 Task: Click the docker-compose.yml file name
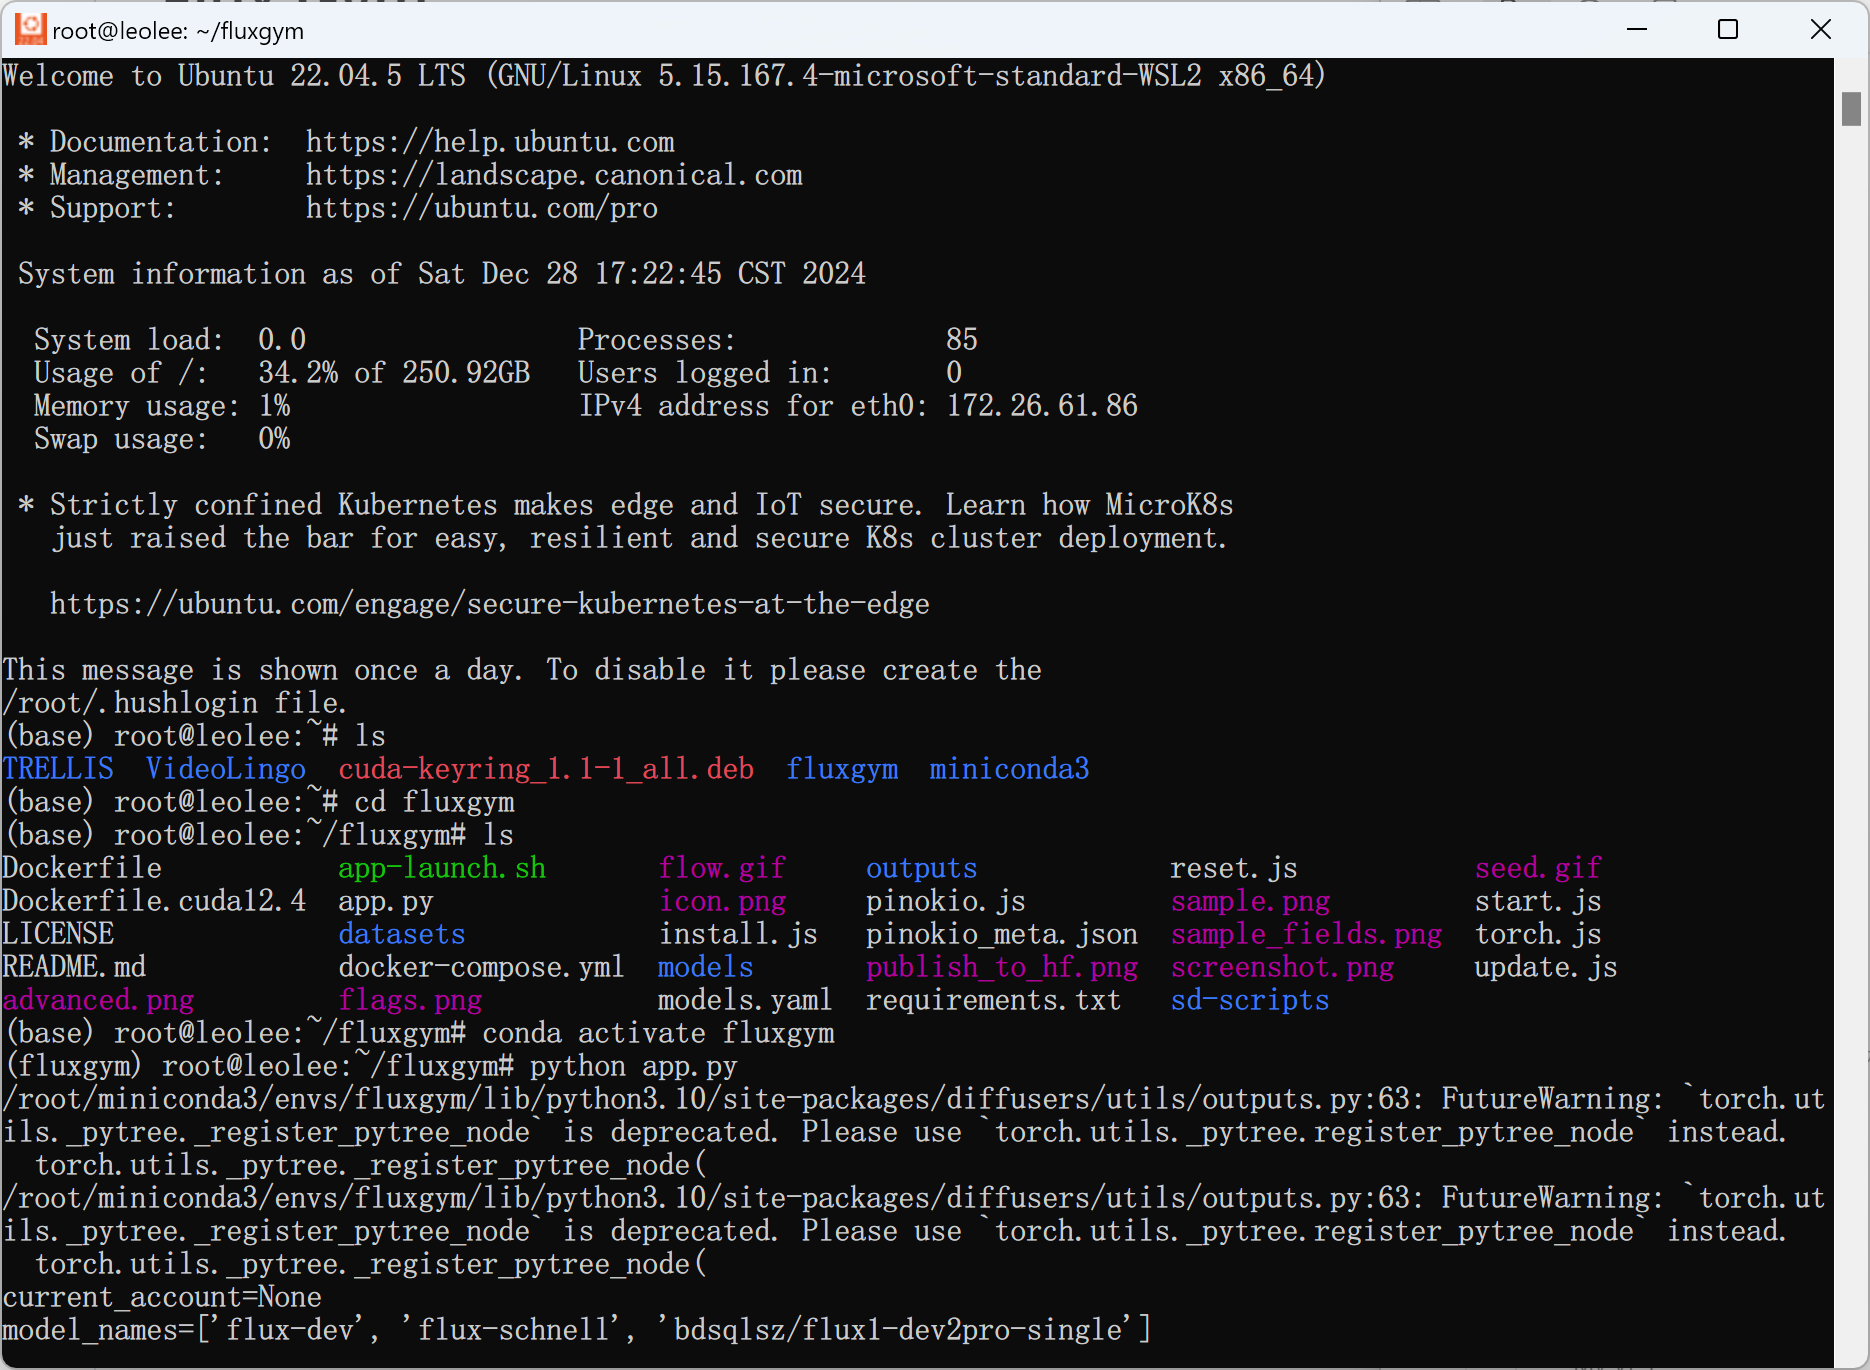click(481, 967)
